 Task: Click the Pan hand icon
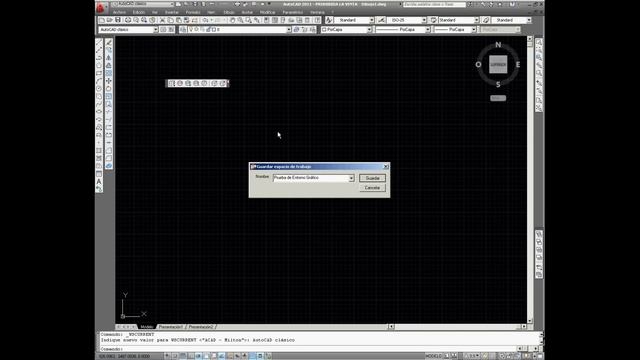click(233, 20)
